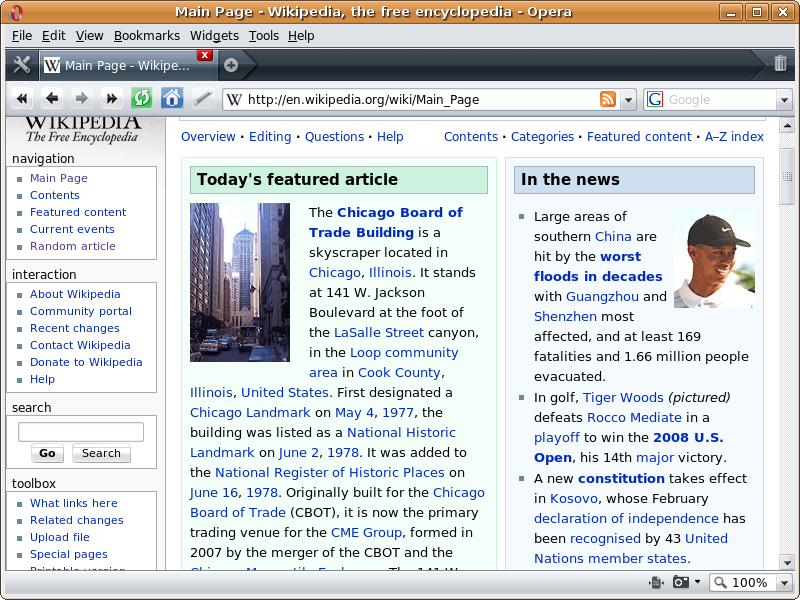The width and height of the screenshot is (800, 600).
Task: Click the Search button in sidebar
Action: (x=101, y=453)
